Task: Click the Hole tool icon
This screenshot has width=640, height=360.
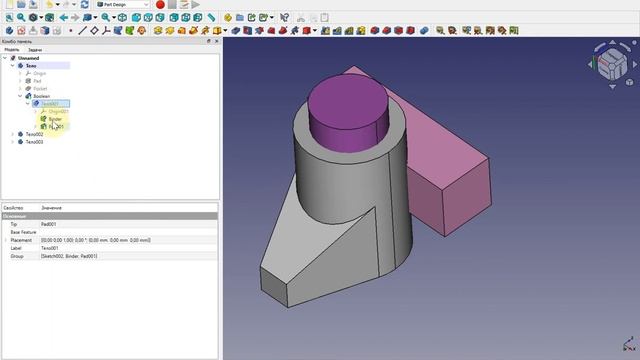Action: pyautogui.click(x=248, y=31)
